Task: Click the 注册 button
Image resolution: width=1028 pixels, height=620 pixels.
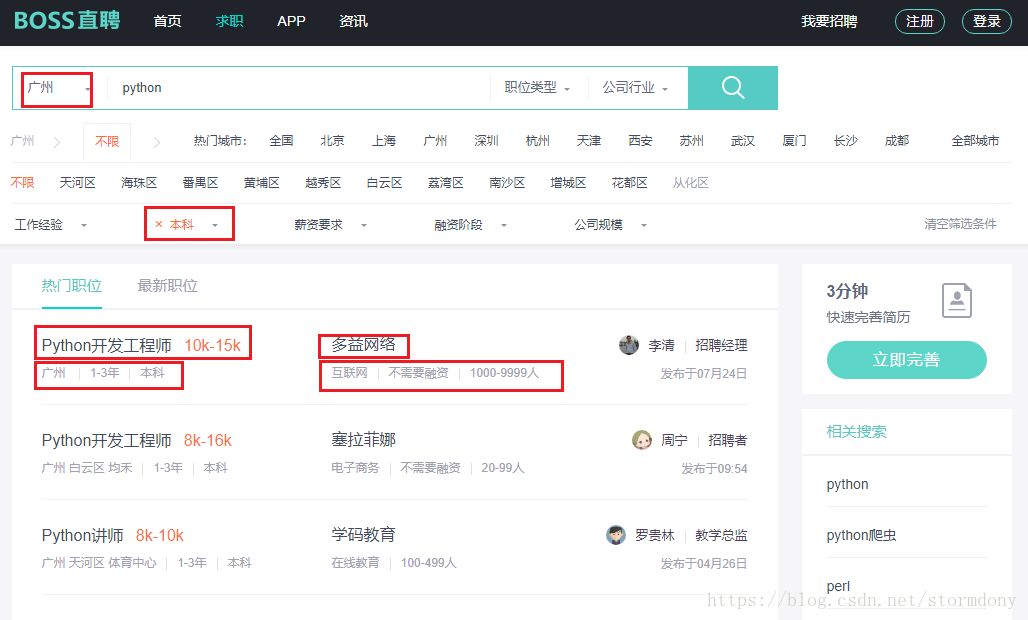Action: [920, 21]
